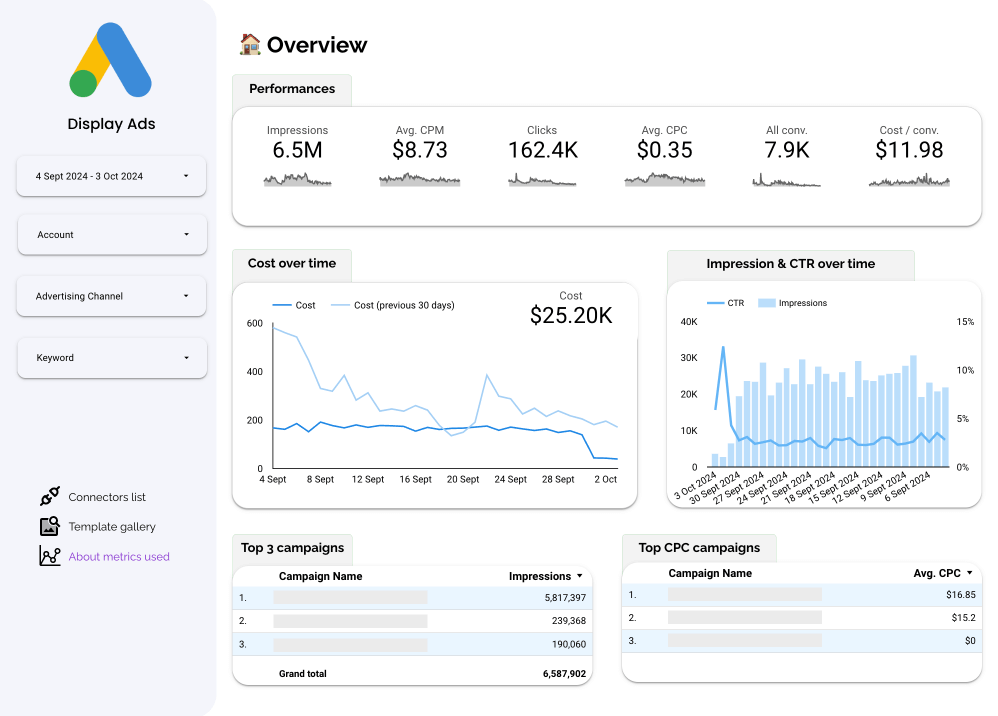This screenshot has height=716, width=998.
Task: Click the Connectors list plug icon
Action: 50,497
